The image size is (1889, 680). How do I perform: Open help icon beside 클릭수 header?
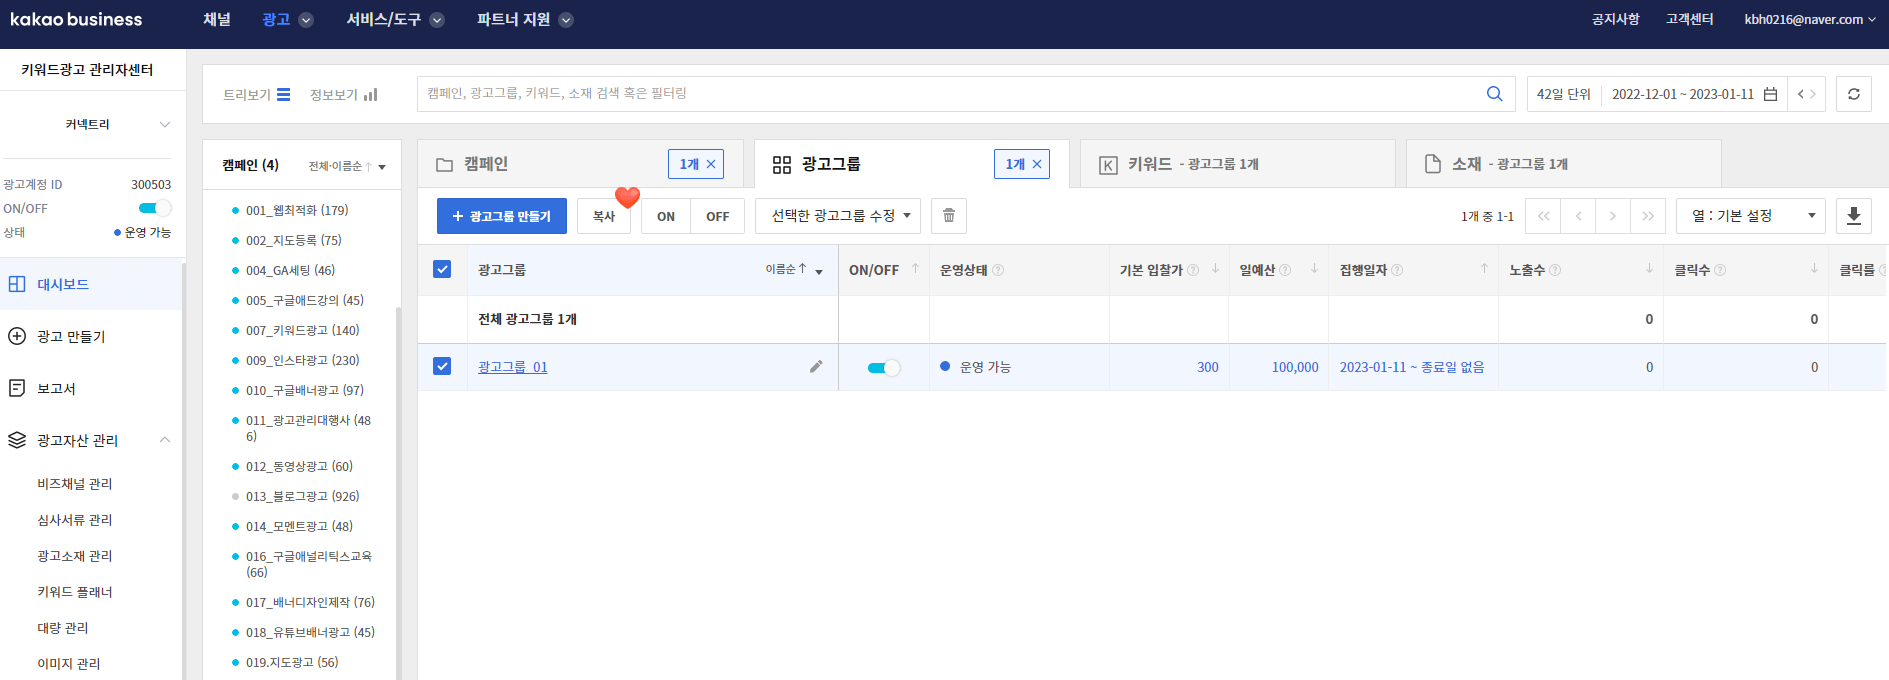pos(1720,270)
